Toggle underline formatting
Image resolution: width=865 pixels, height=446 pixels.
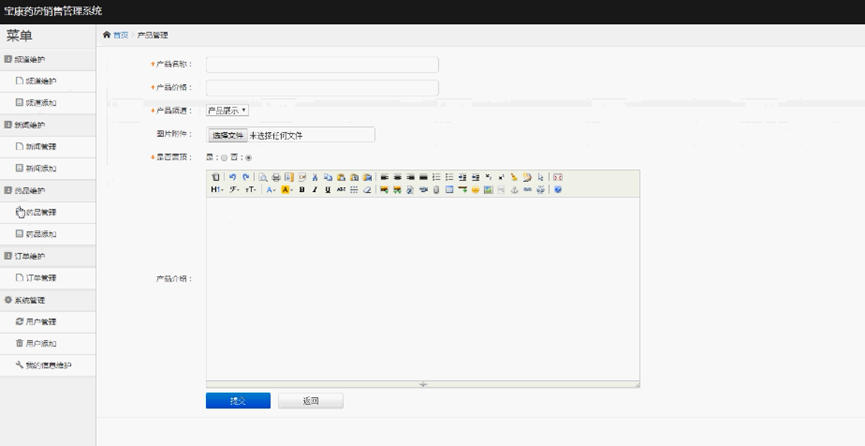pos(328,190)
